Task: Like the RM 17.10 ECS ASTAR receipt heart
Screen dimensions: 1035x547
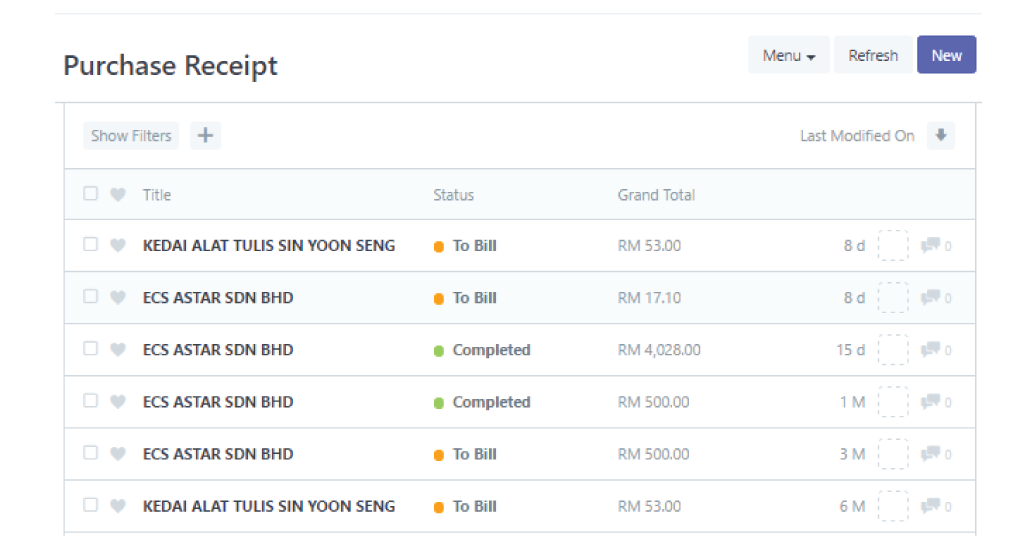Action: point(117,298)
